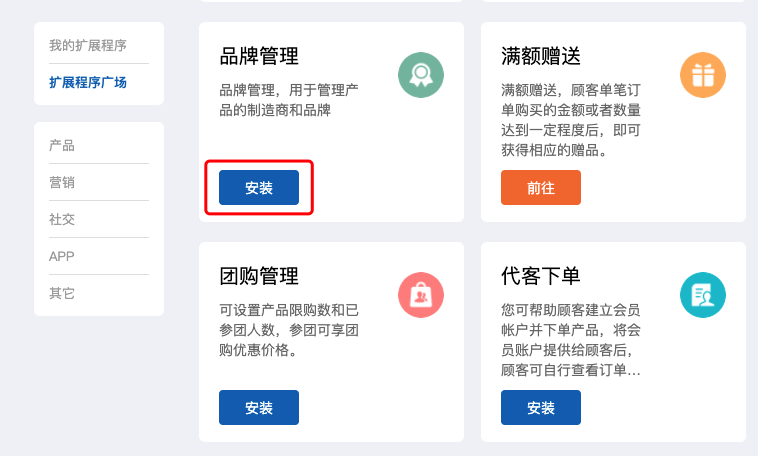
Task: Open 我的扩展程序 in sidebar
Action: [87, 45]
